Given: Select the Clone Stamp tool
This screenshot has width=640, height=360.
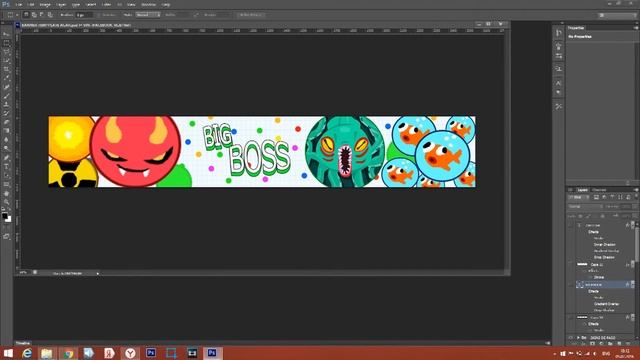Looking at the screenshot, I should 7,105.
